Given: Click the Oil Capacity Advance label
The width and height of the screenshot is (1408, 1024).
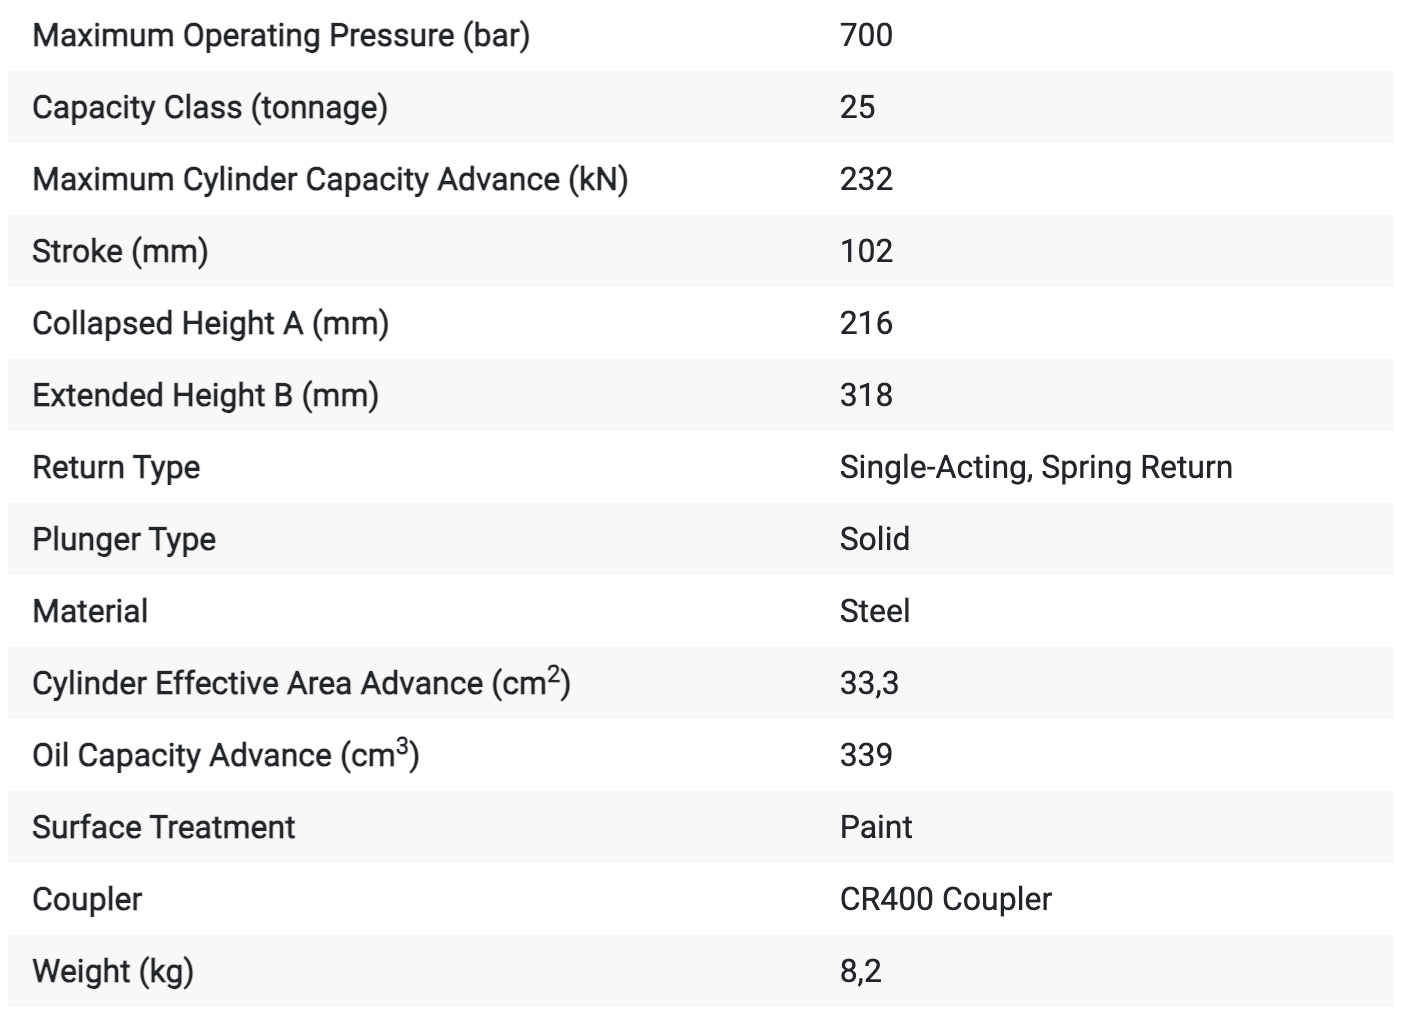Looking at the screenshot, I should [225, 755].
